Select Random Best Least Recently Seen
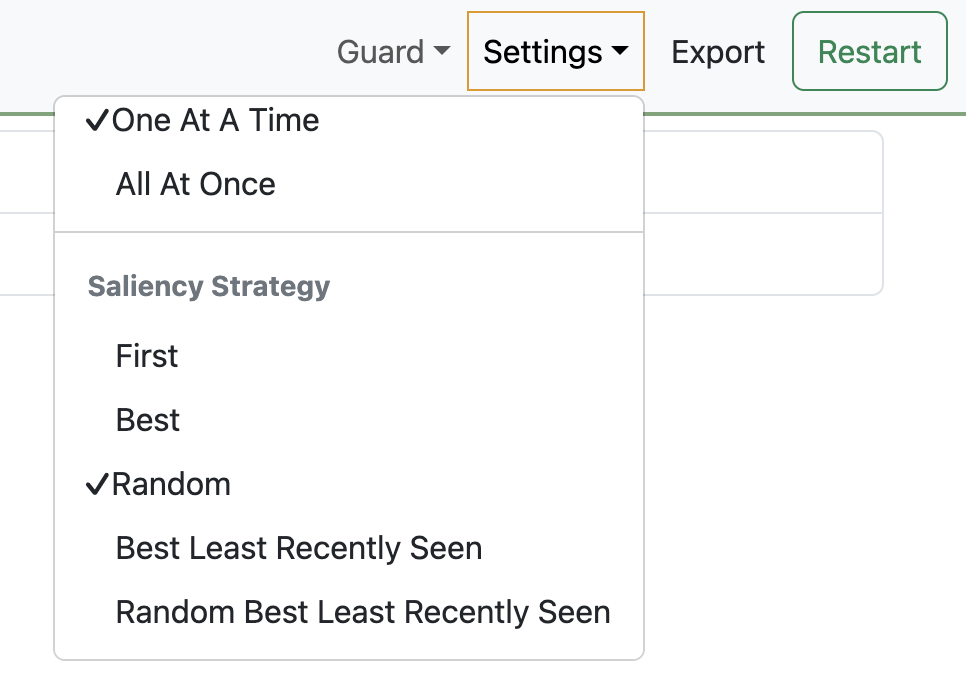 [x=363, y=613]
